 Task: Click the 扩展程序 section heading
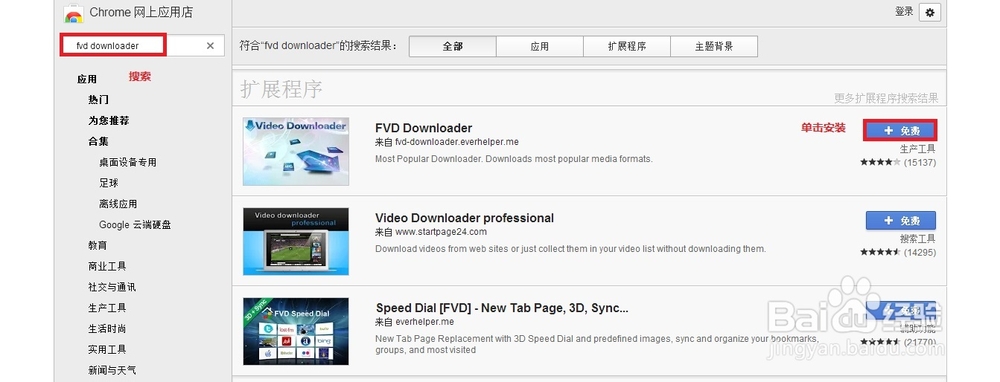tap(281, 89)
